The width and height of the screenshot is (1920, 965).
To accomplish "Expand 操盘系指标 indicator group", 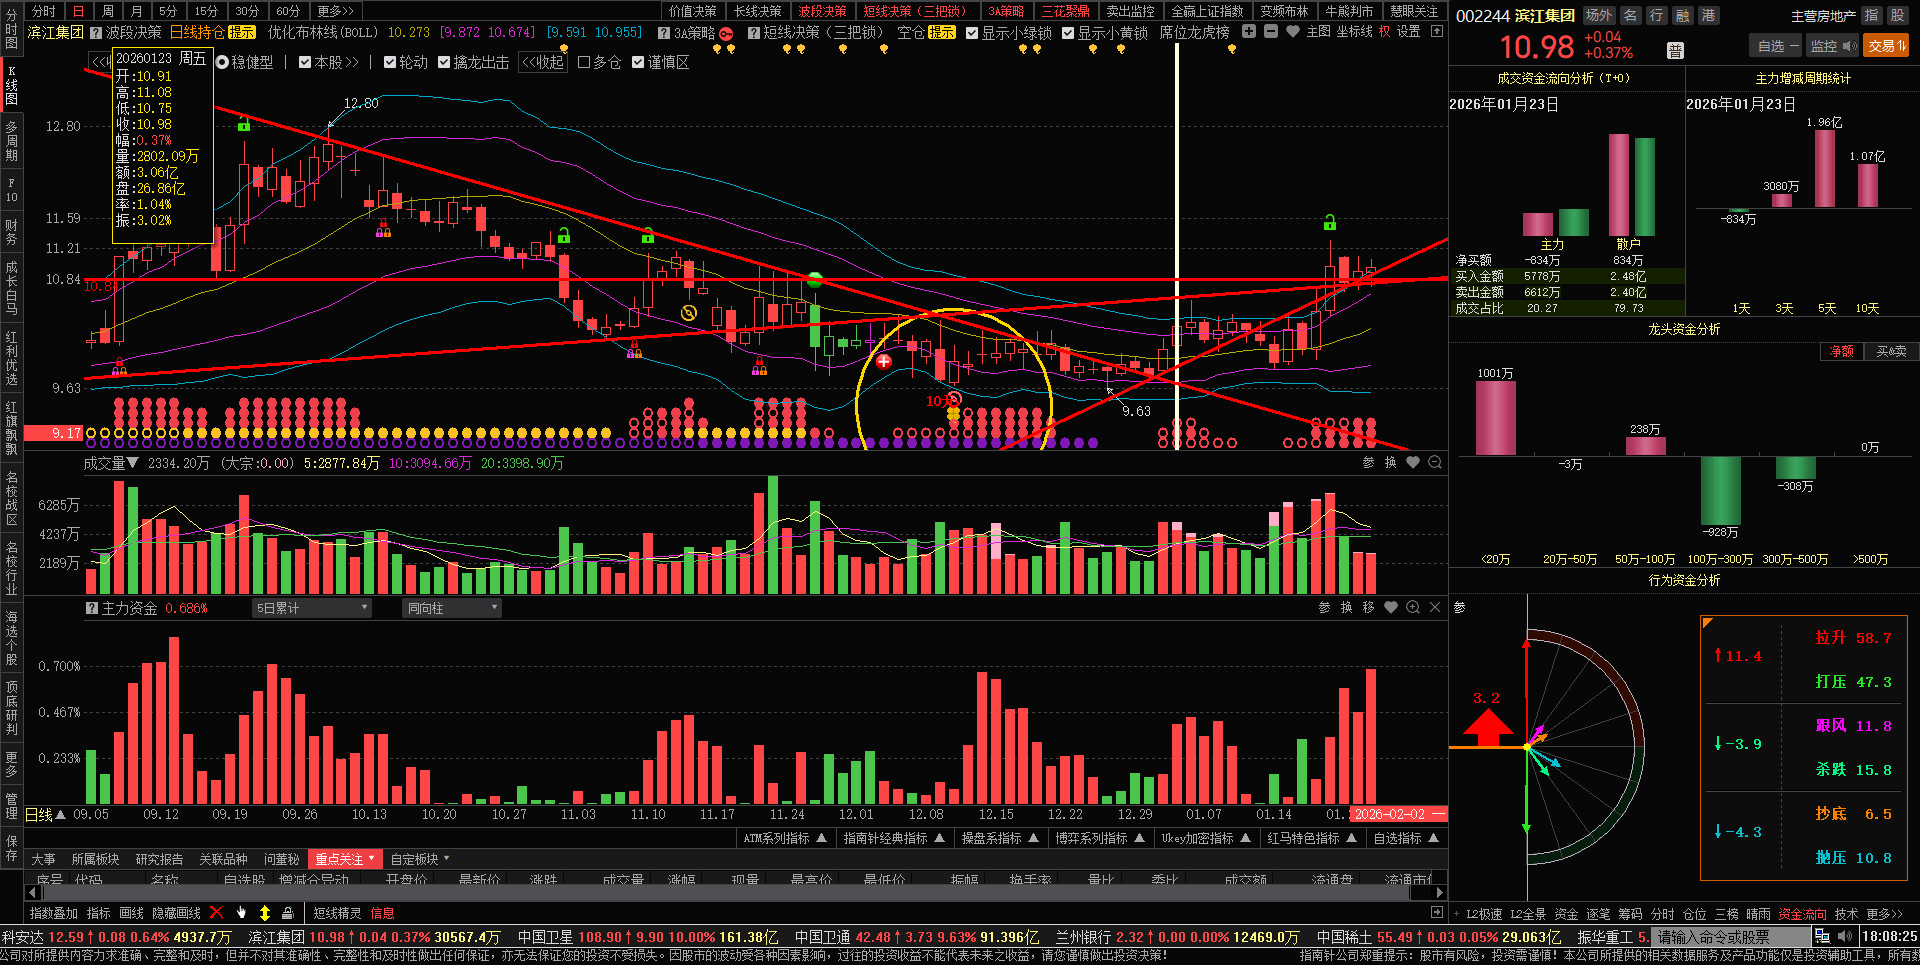I will click(1000, 838).
